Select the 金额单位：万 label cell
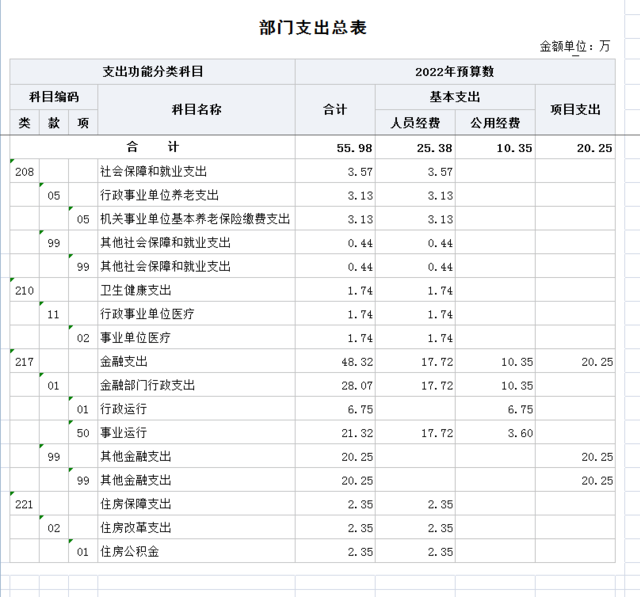Screen dimensions: 640x597 (x=575, y=46)
